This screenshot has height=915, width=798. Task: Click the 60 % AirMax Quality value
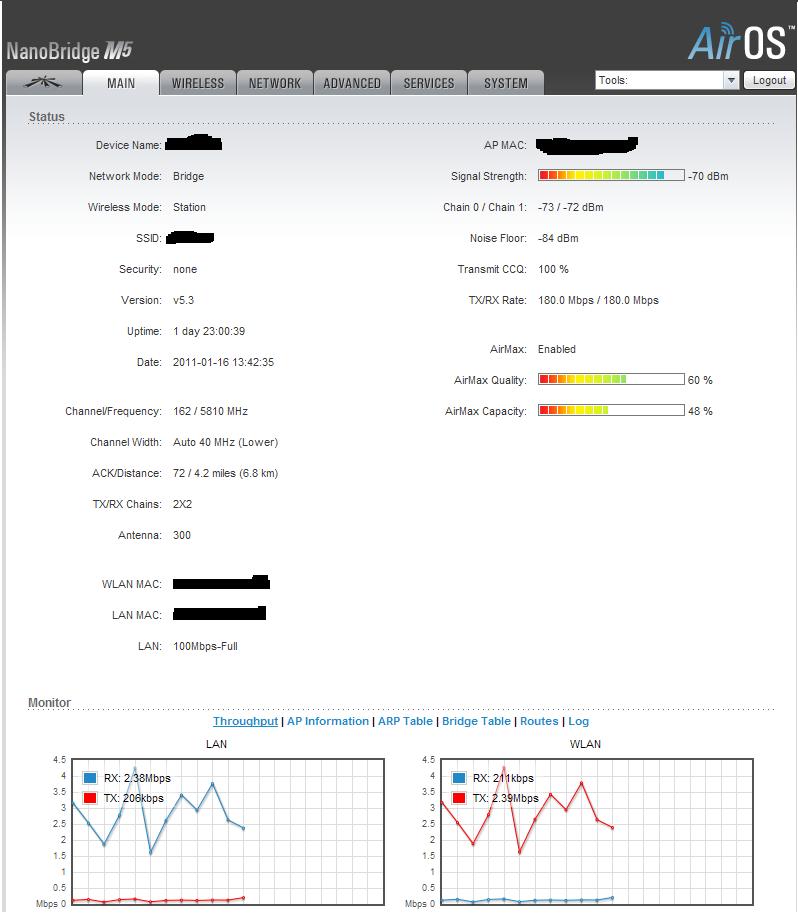click(x=700, y=380)
